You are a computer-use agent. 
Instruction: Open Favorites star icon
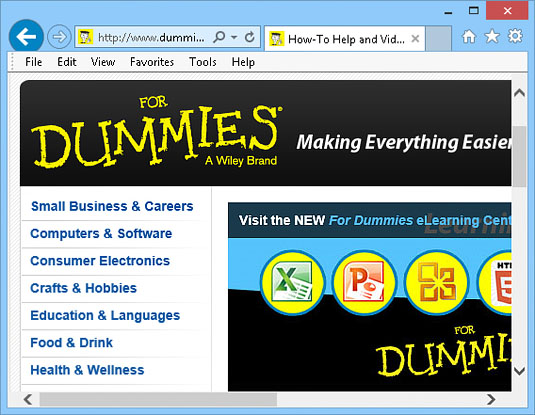pos(492,36)
